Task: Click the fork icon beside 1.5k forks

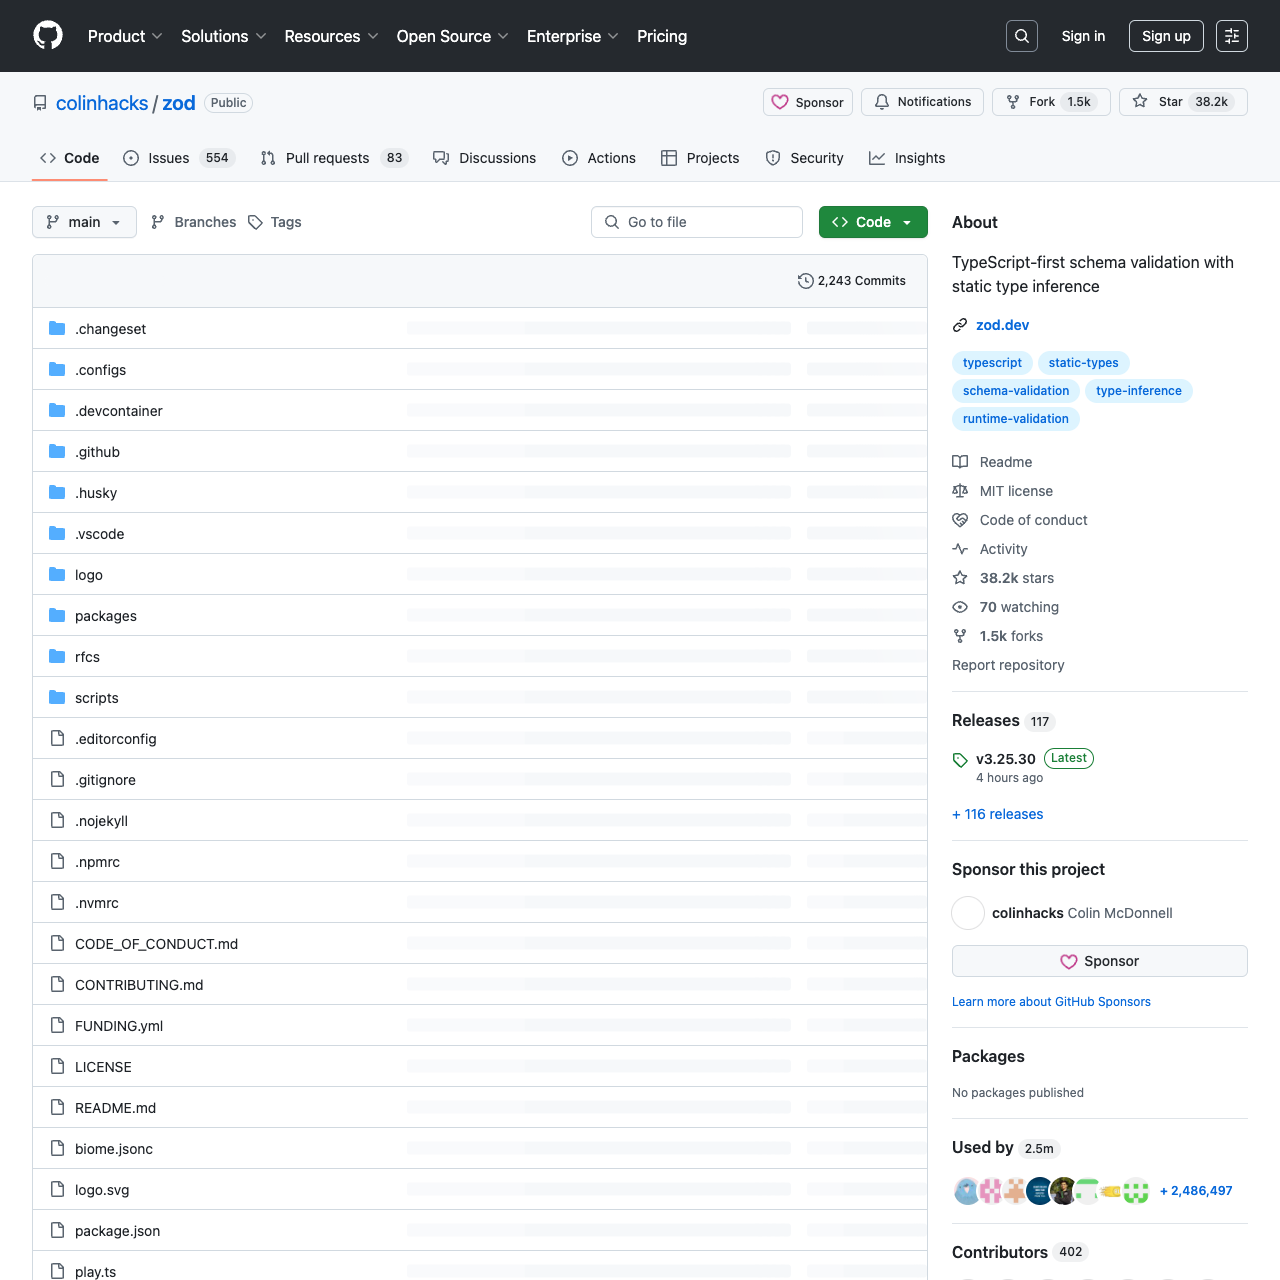Action: [960, 636]
